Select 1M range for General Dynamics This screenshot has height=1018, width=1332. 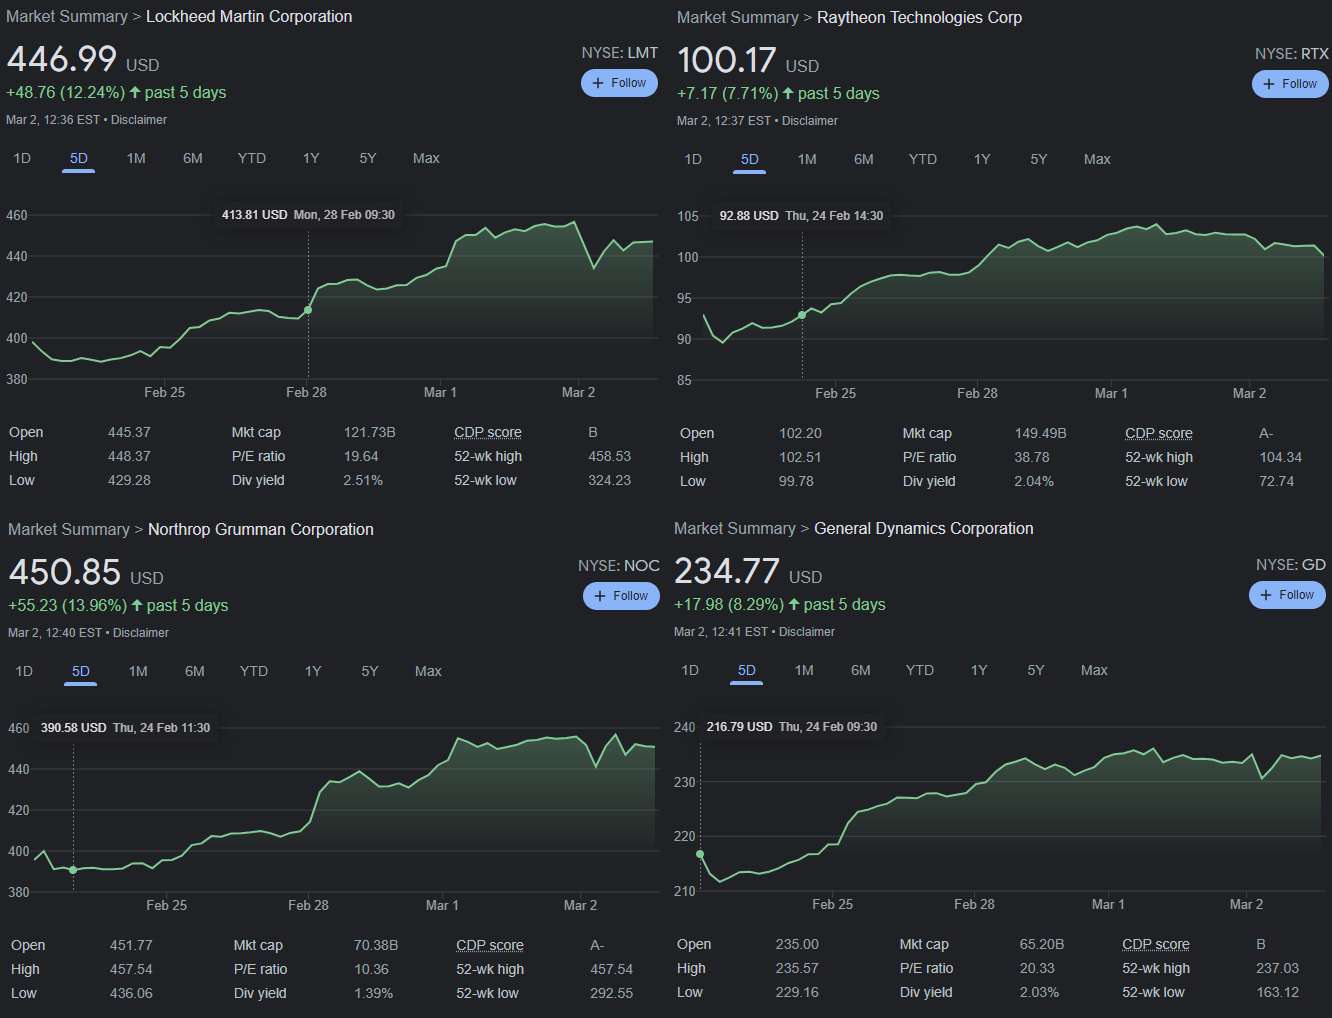[x=804, y=670]
